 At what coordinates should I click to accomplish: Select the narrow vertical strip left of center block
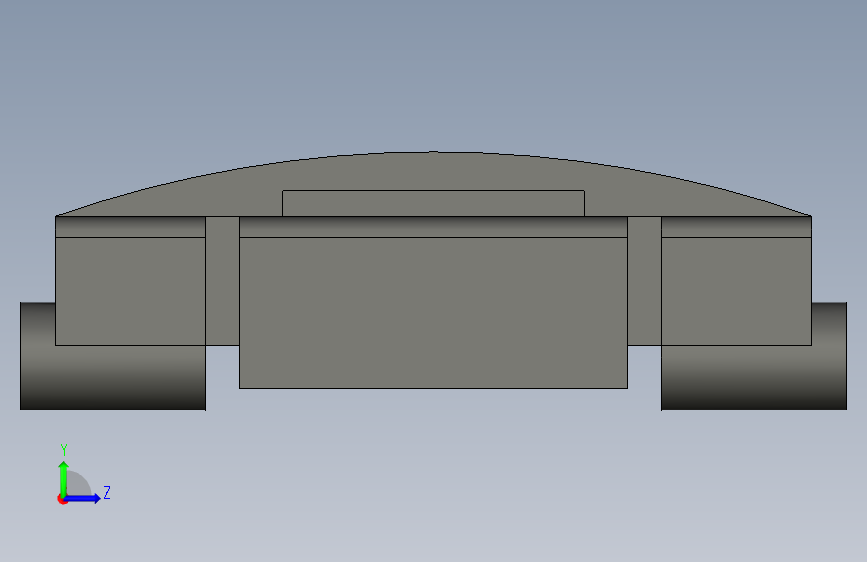point(222,281)
